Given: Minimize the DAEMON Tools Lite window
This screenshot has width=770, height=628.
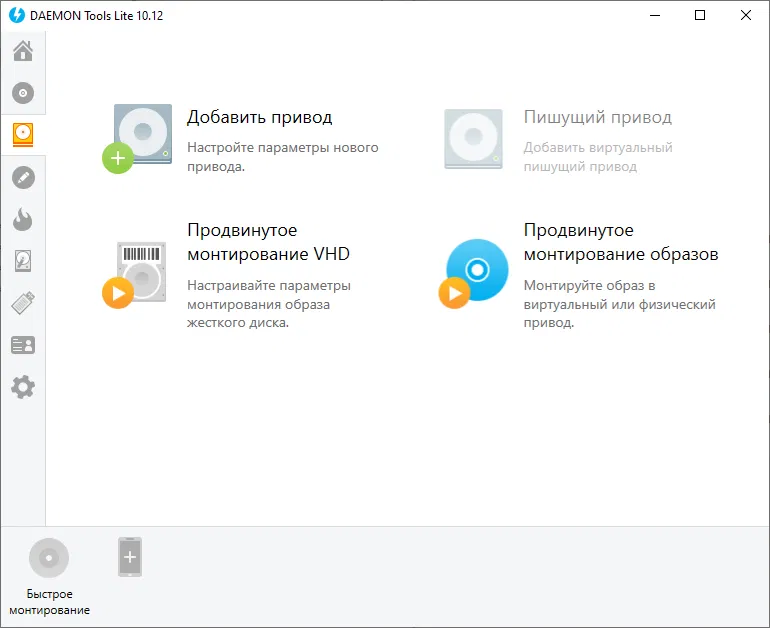Looking at the screenshot, I should point(655,15).
